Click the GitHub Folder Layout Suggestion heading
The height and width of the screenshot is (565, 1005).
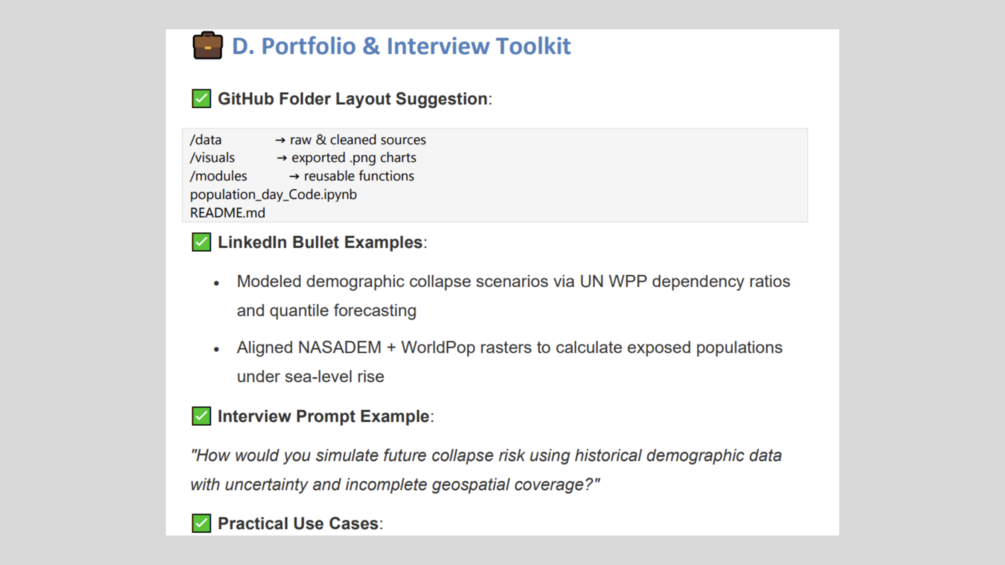pyautogui.click(x=354, y=99)
